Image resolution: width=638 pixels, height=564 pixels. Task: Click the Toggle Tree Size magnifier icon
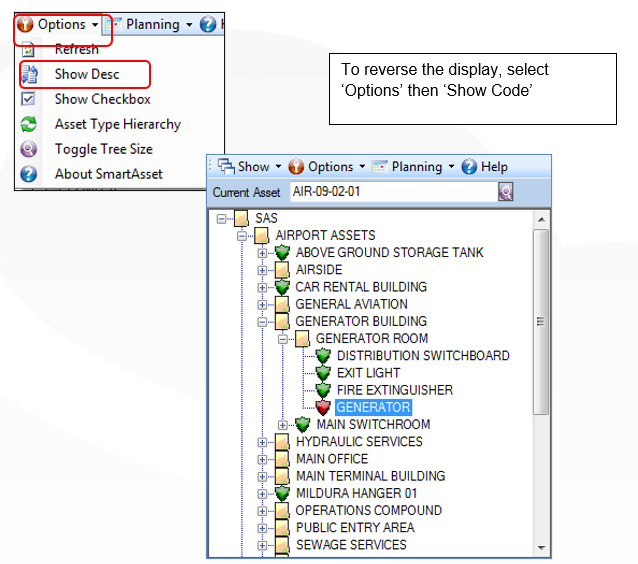(x=28, y=149)
